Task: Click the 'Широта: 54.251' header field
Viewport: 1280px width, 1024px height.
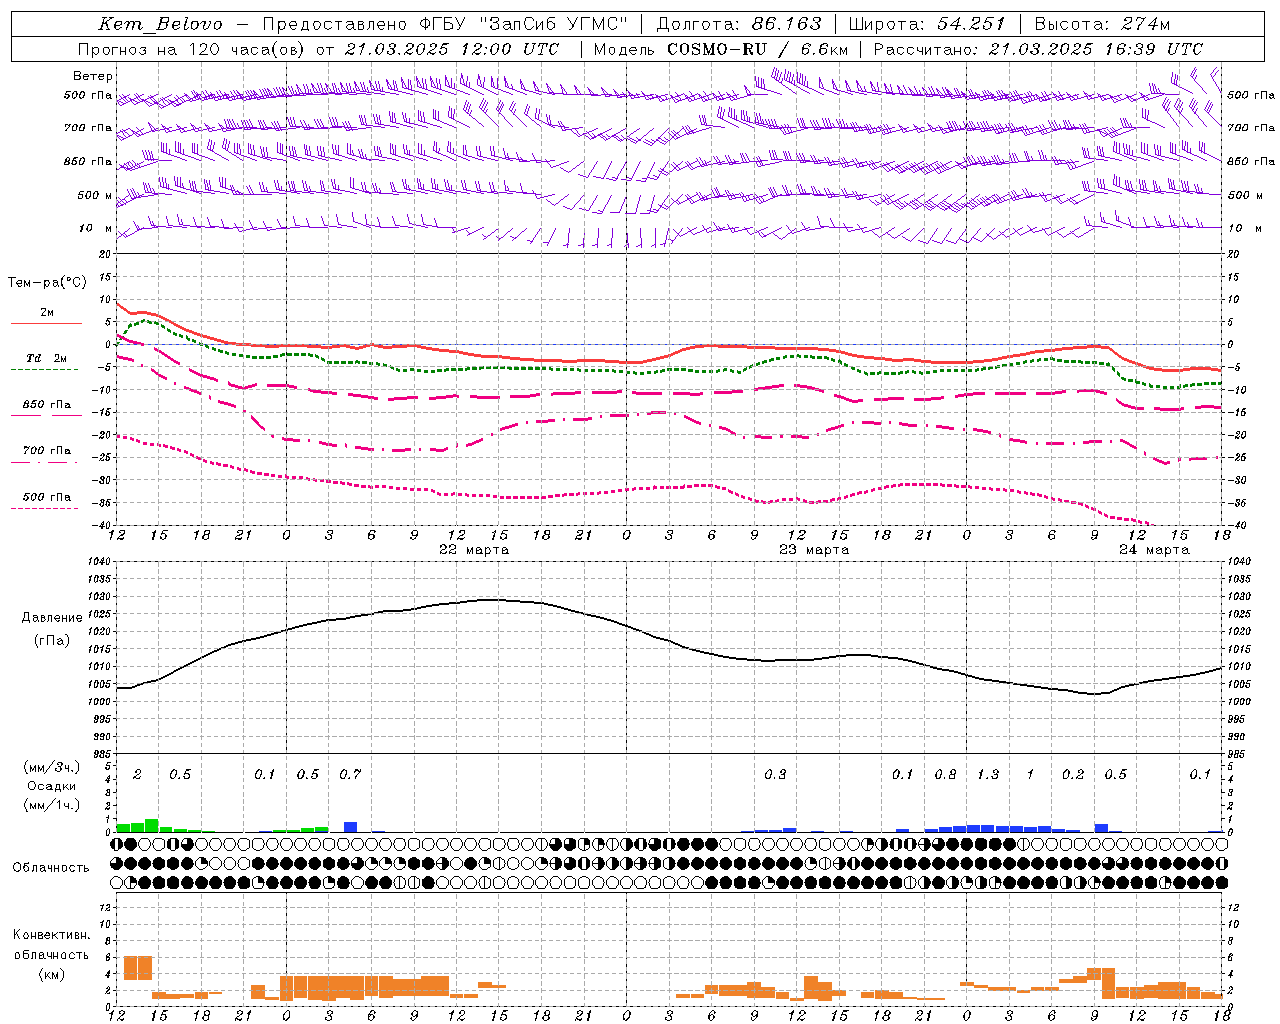Action: tap(927, 24)
